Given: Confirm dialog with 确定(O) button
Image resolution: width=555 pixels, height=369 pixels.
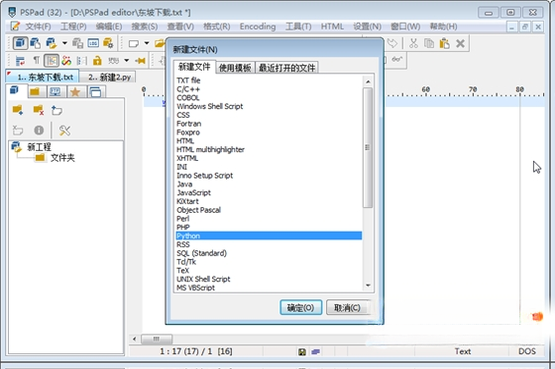Looking at the screenshot, I should pos(301,307).
